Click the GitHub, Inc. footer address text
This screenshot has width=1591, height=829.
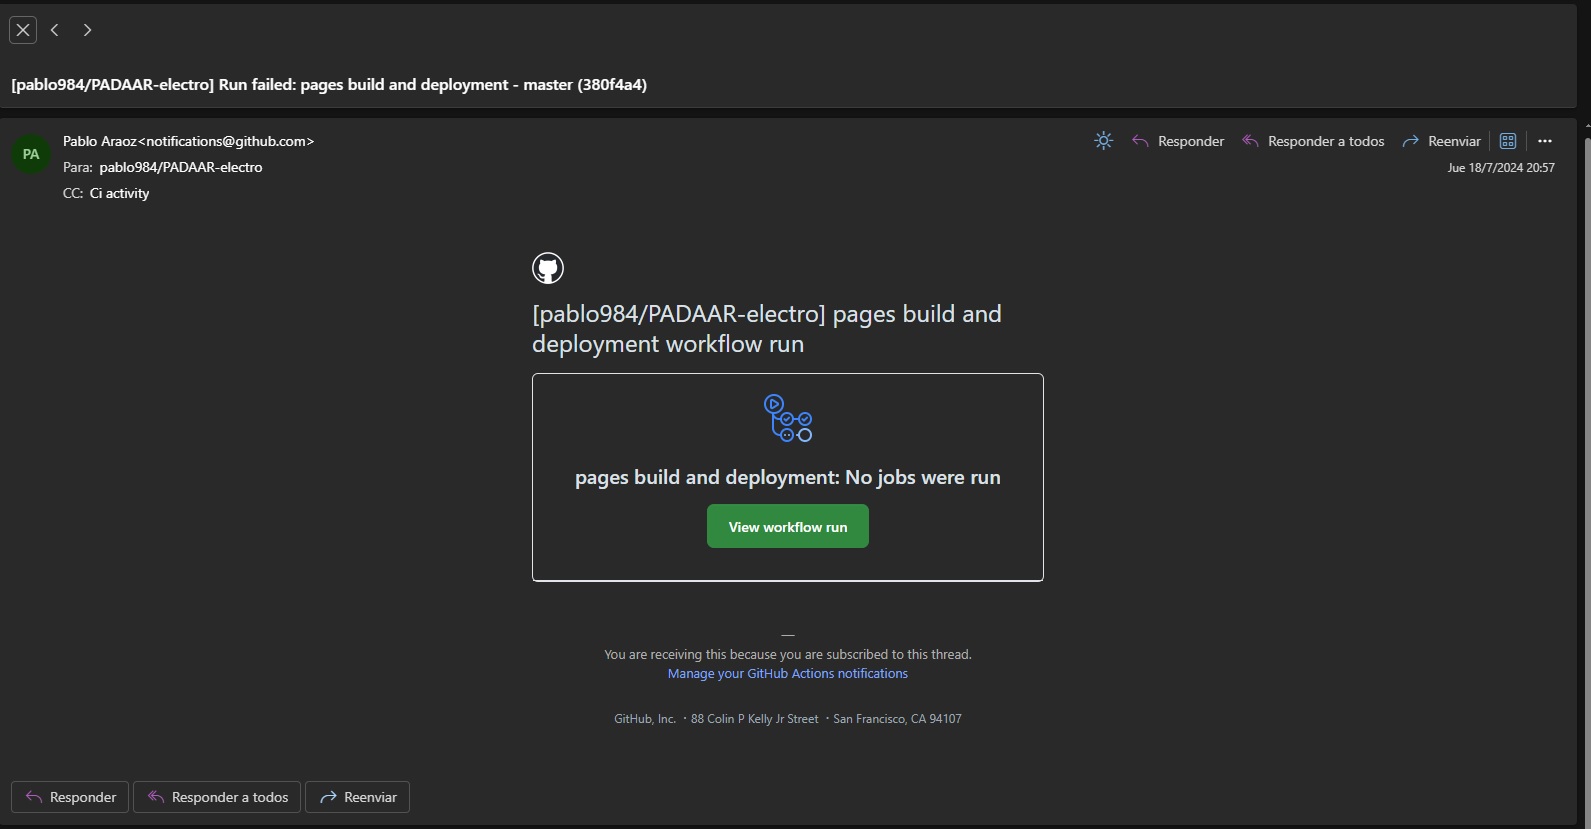788,719
